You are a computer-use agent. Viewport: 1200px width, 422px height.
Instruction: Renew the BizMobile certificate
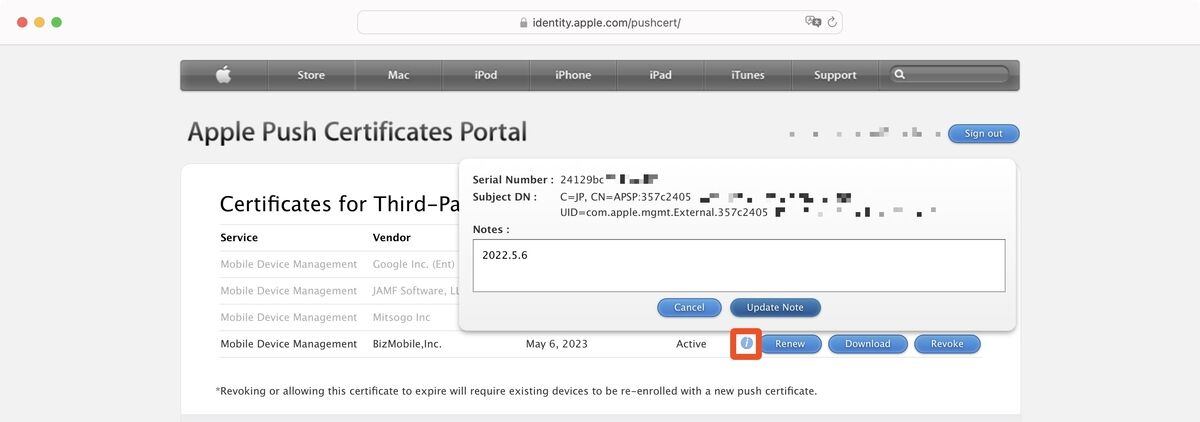[x=790, y=344]
